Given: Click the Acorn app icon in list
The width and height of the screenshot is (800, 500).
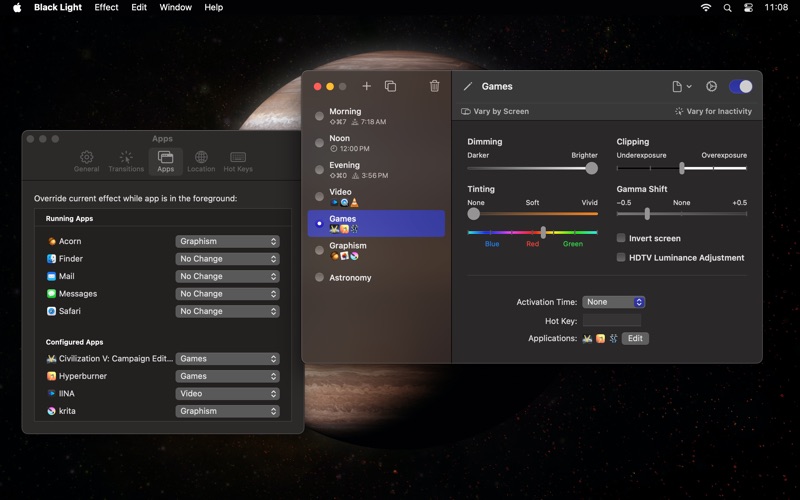Looking at the screenshot, I should [52, 241].
